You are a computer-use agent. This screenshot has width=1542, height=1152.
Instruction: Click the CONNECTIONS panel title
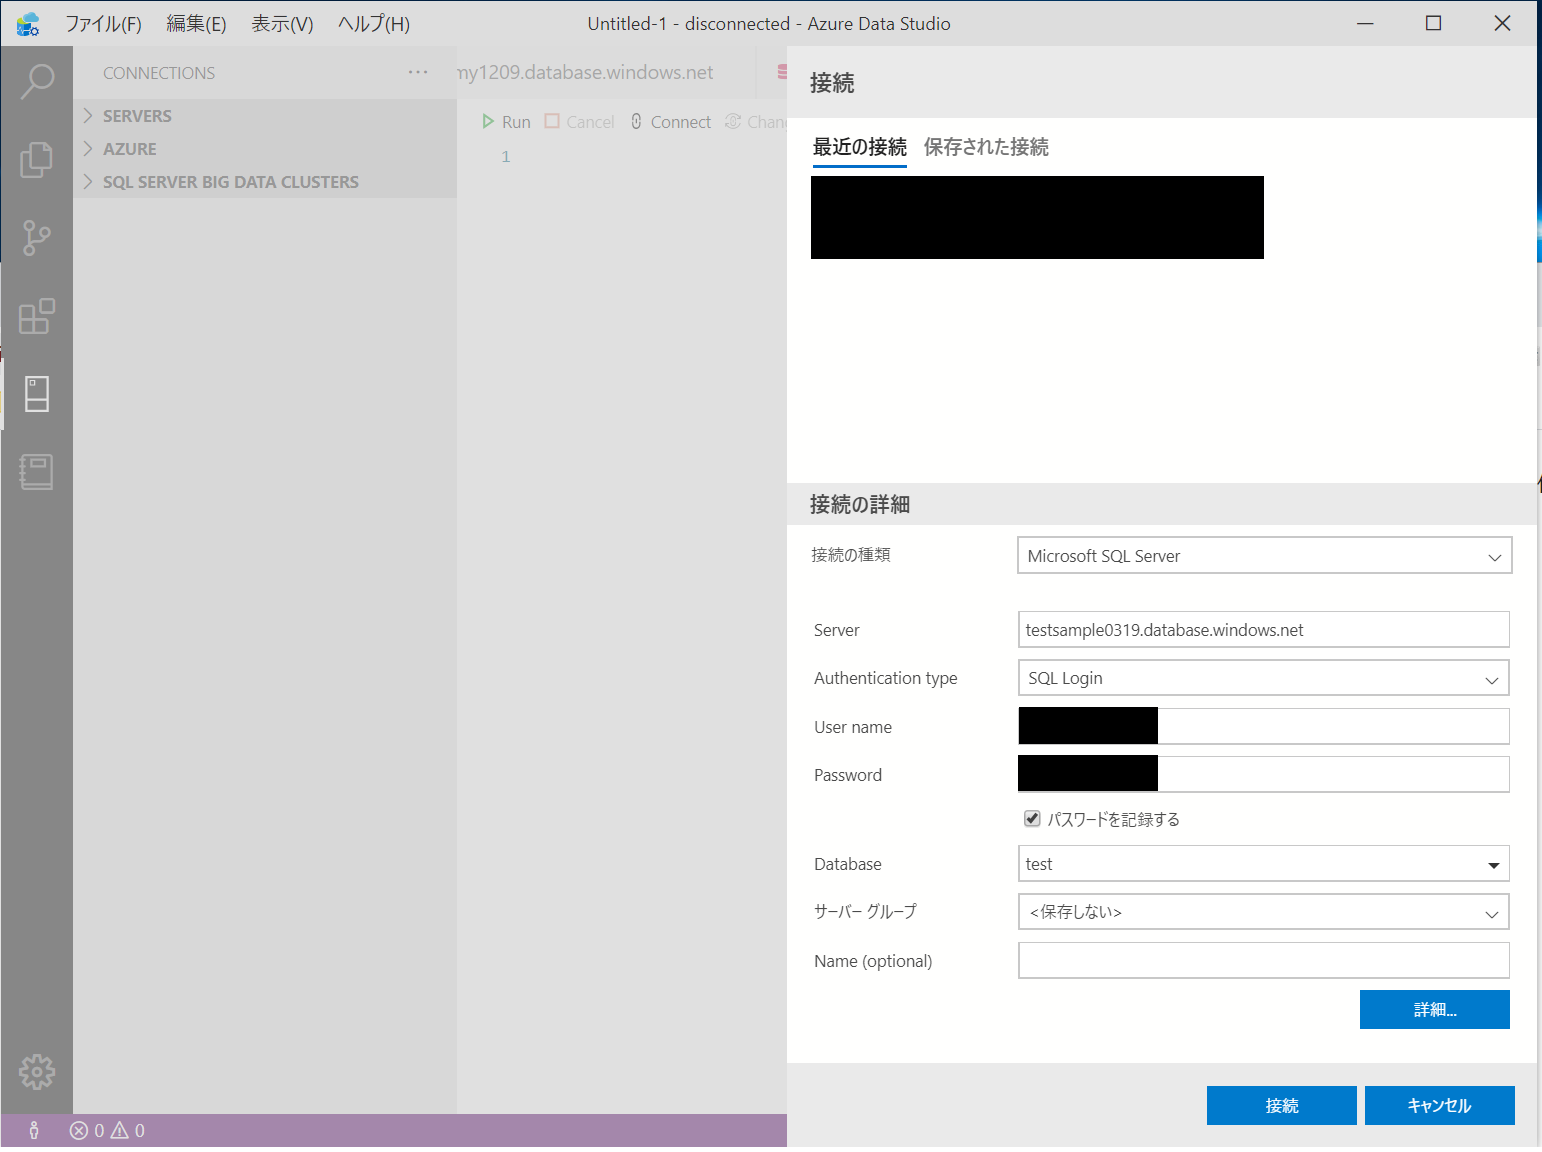click(x=159, y=73)
